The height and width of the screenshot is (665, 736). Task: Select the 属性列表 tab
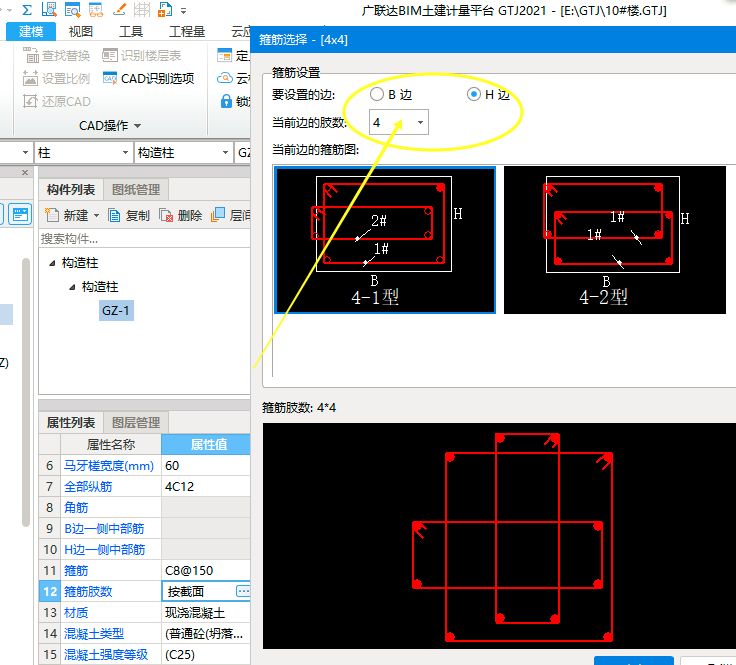(71, 422)
